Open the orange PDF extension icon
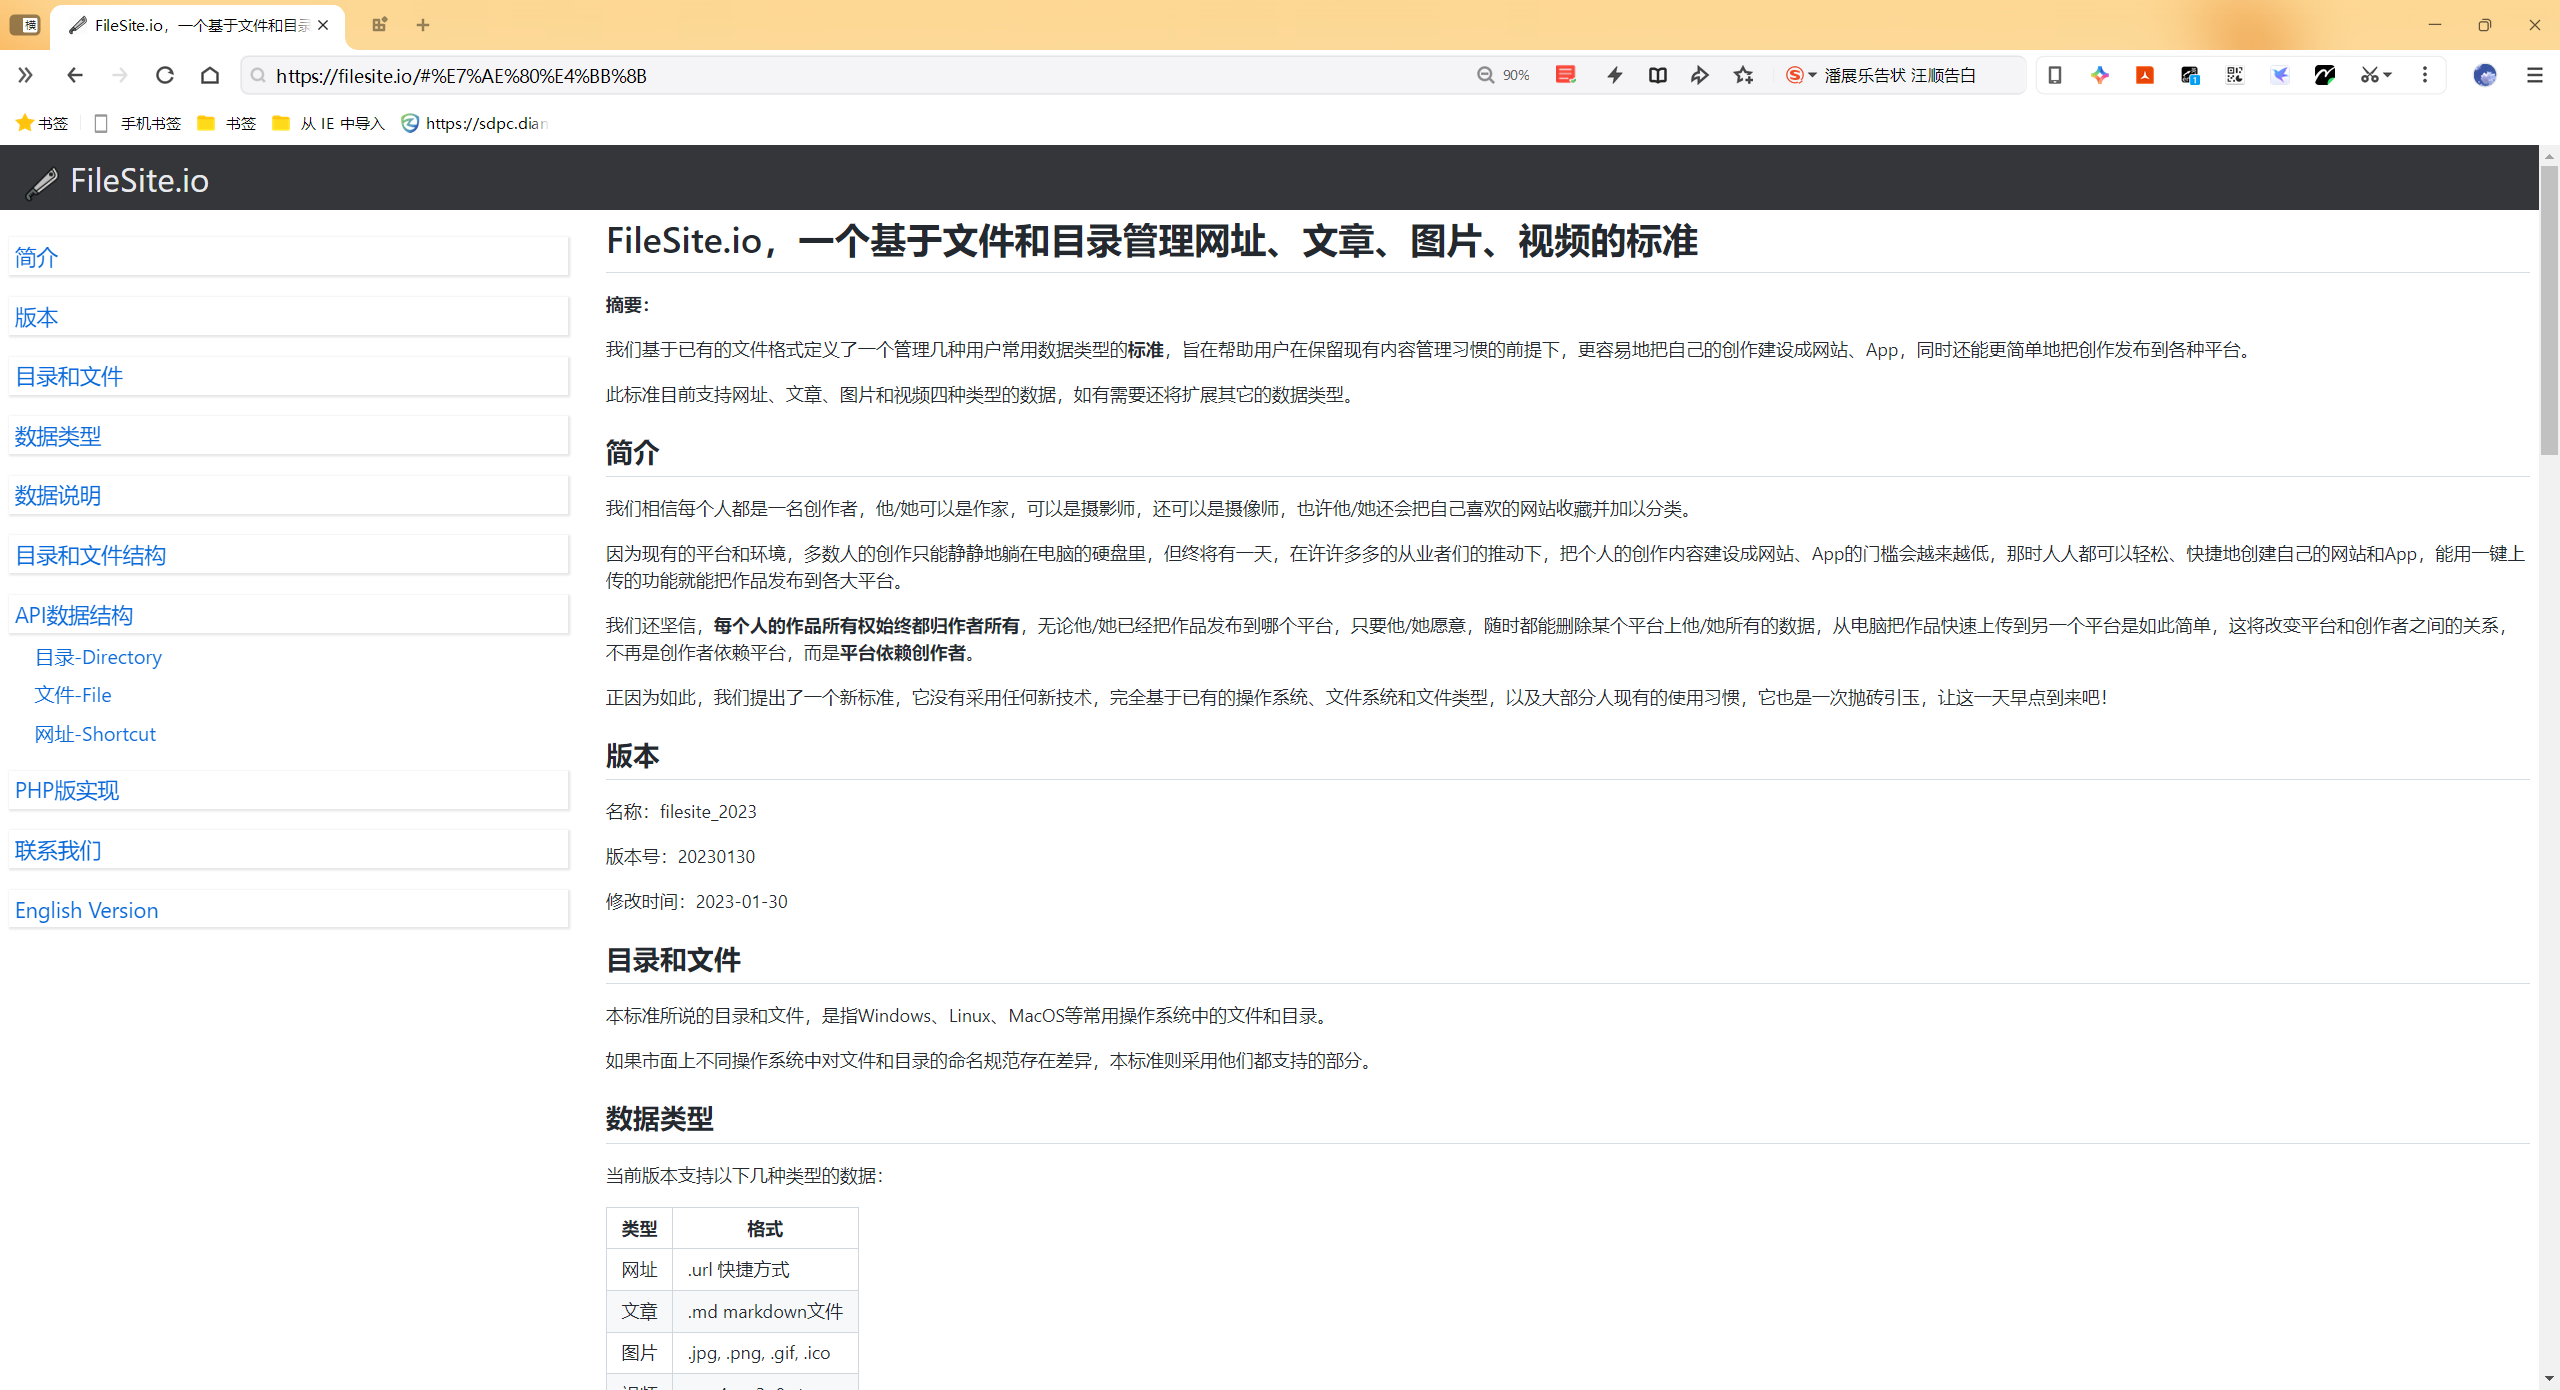 (2145, 75)
